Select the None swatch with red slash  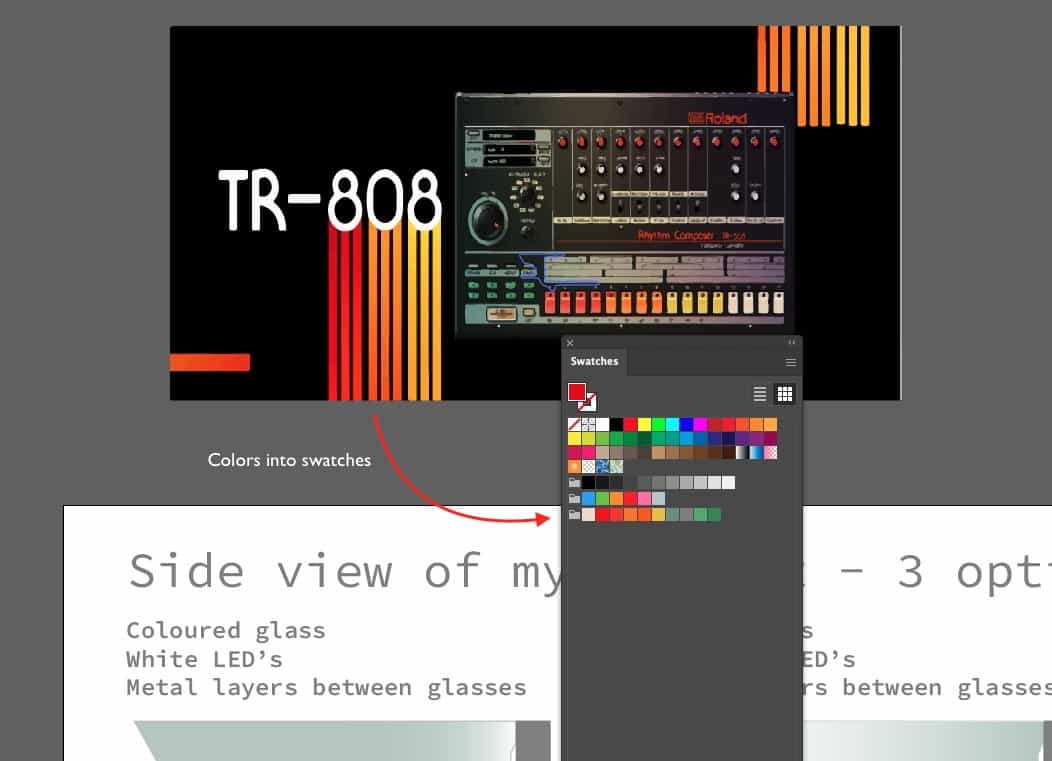[574, 424]
